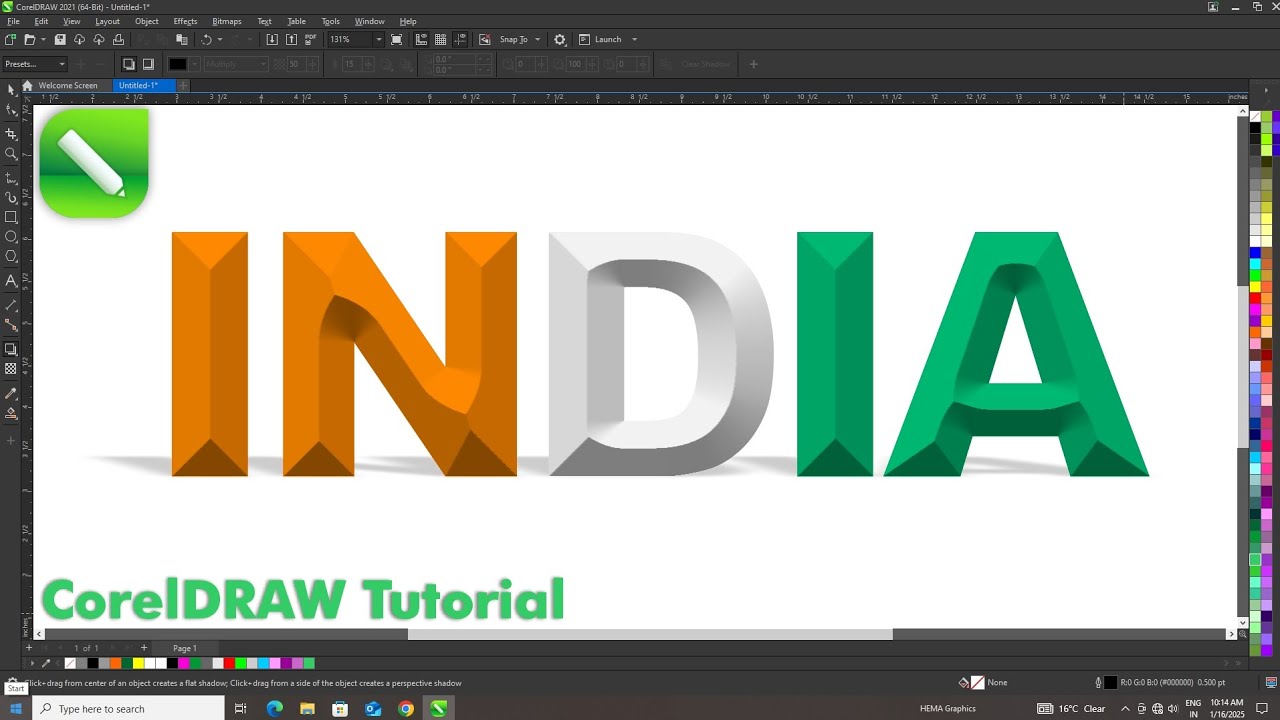Click the Undo arrow icon
Screen dimensions: 1280x720
pyautogui.click(x=206, y=39)
